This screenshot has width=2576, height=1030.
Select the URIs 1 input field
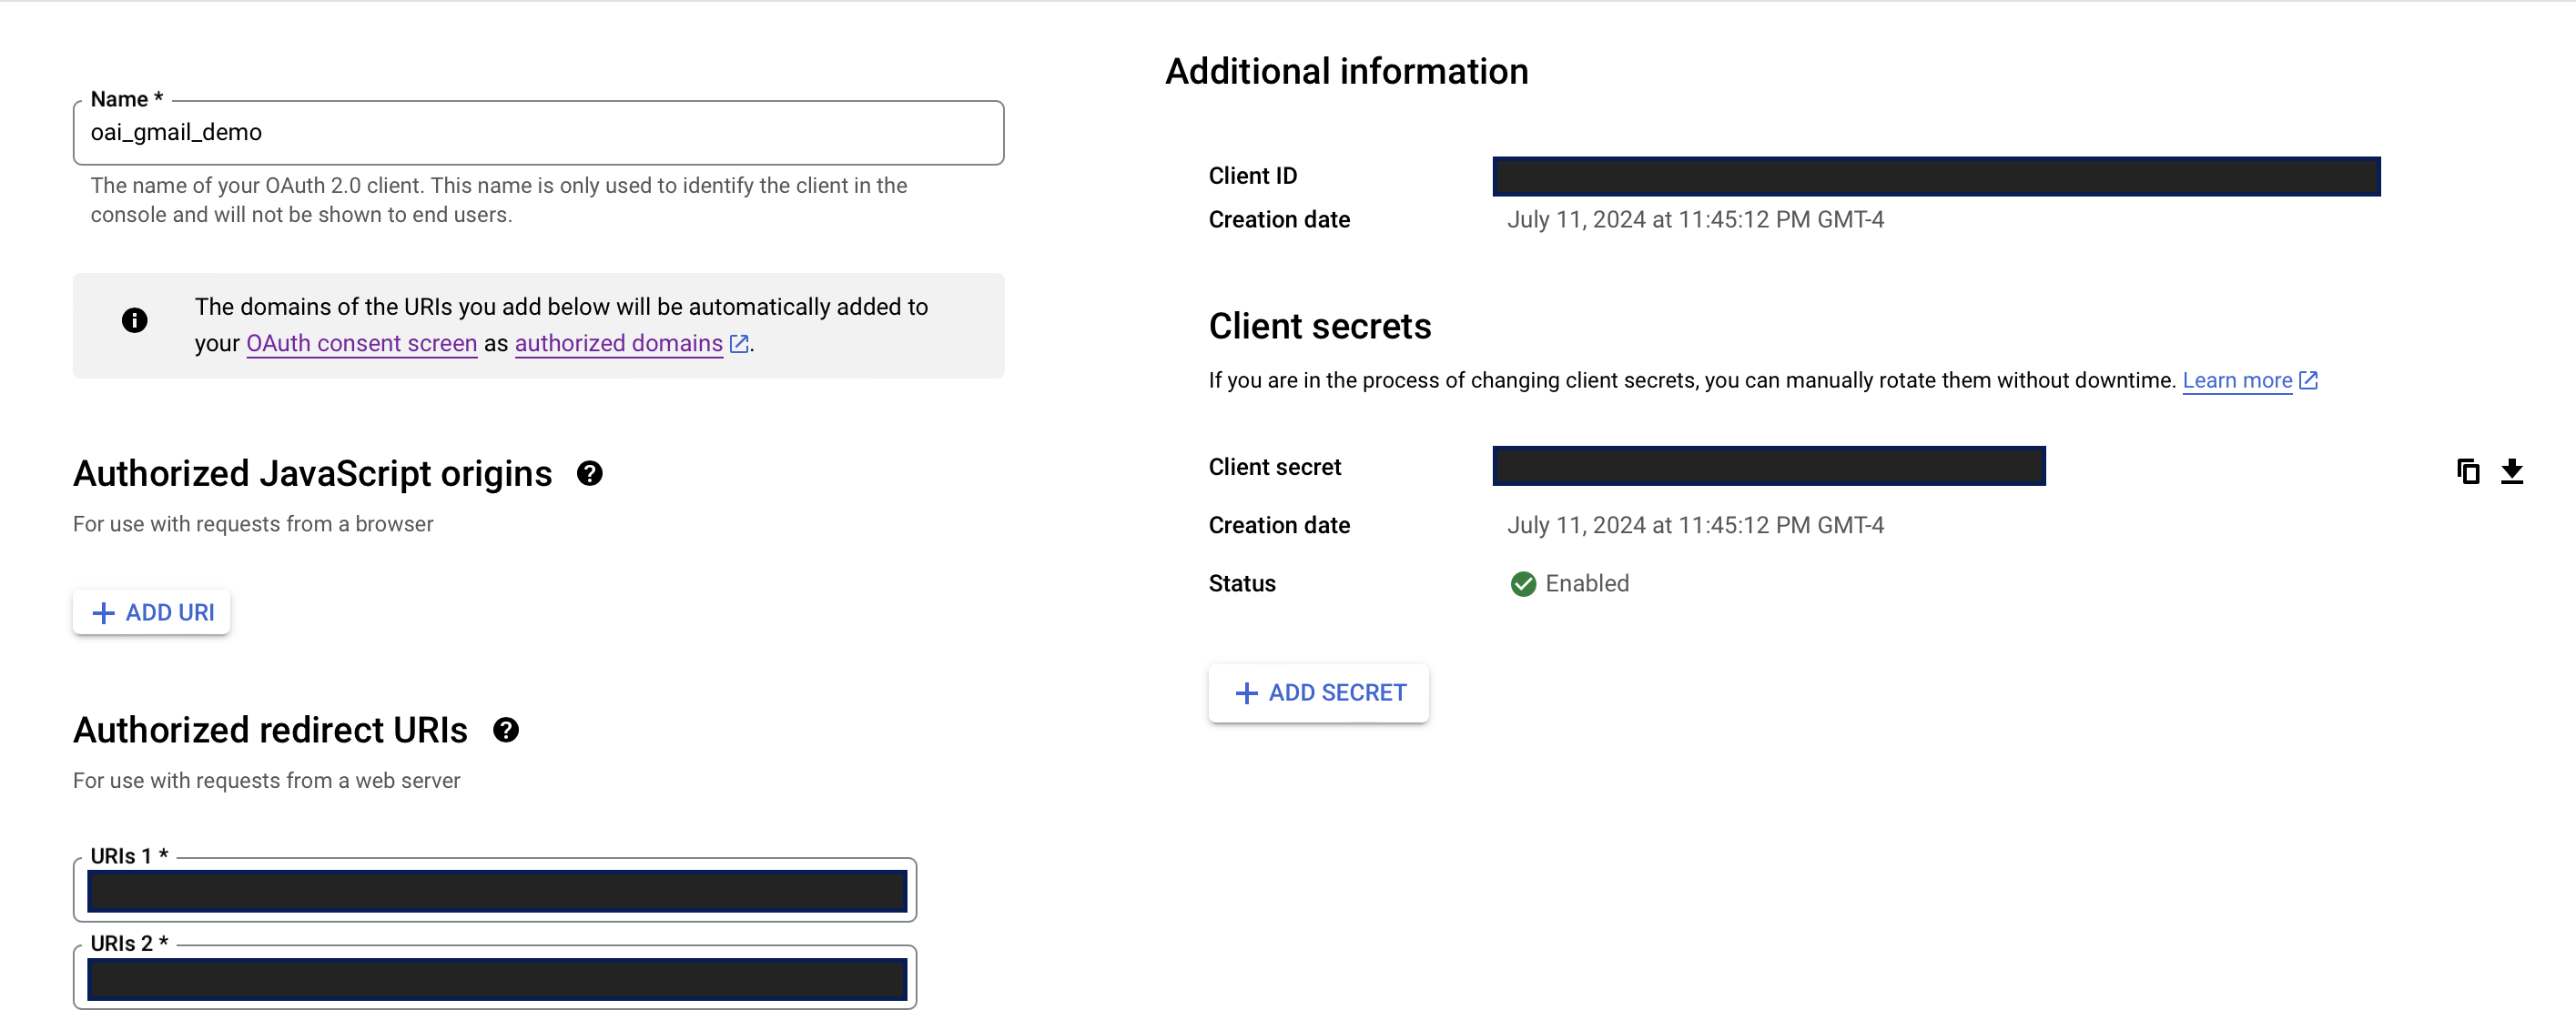(x=497, y=889)
